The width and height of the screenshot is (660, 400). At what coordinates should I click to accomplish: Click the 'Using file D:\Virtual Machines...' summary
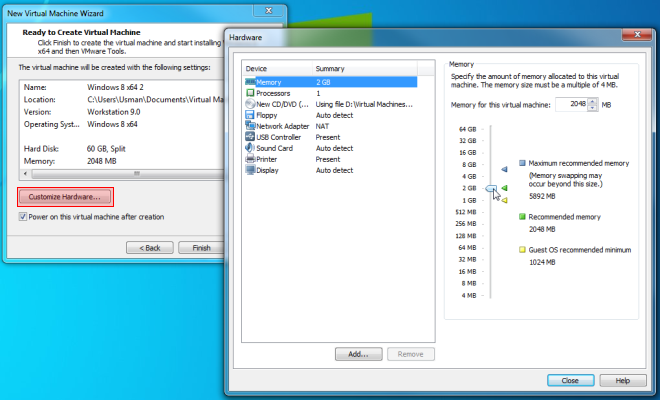coord(365,104)
